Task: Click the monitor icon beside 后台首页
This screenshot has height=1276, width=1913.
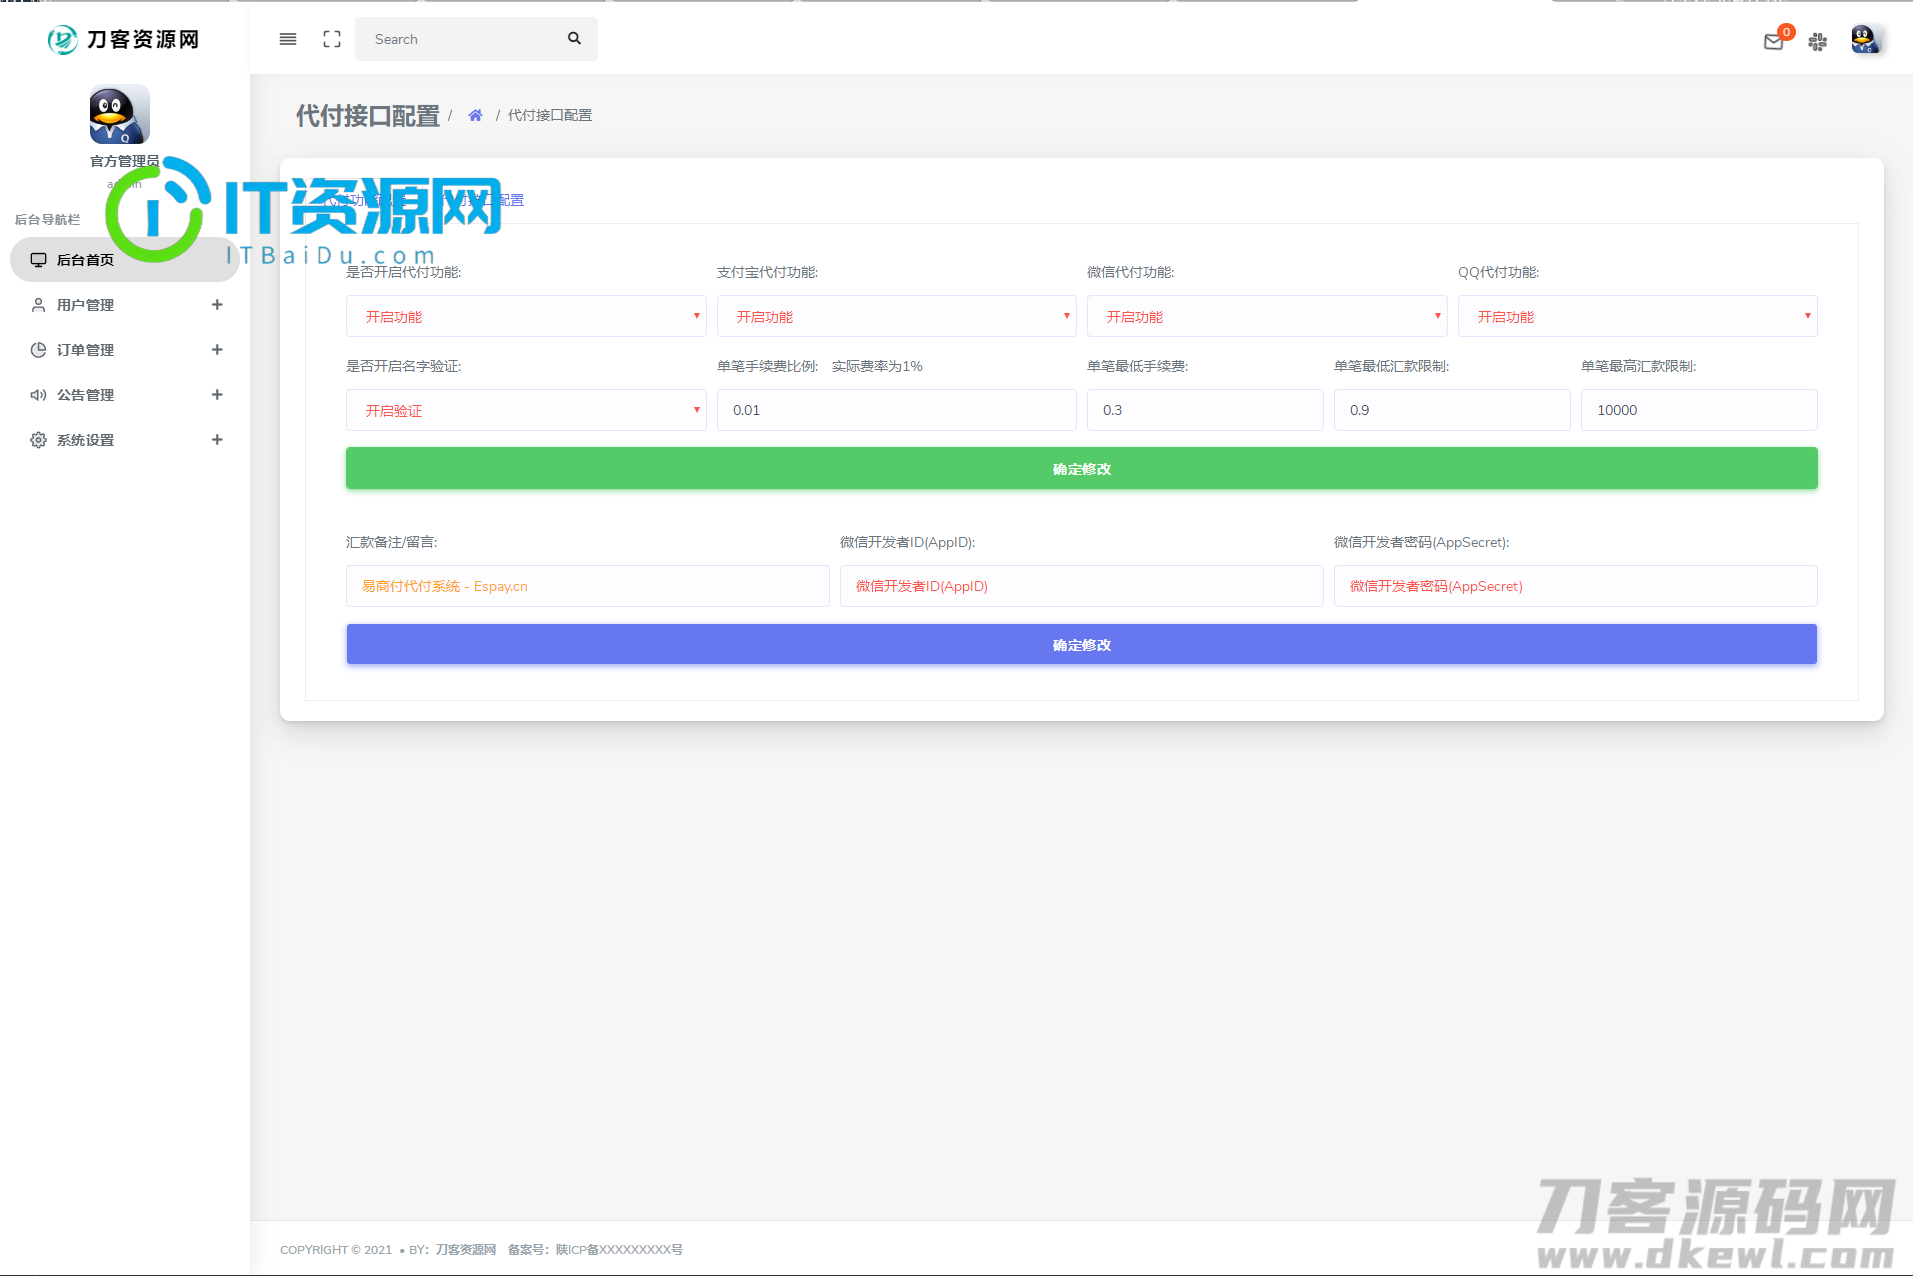Action: coord(38,260)
